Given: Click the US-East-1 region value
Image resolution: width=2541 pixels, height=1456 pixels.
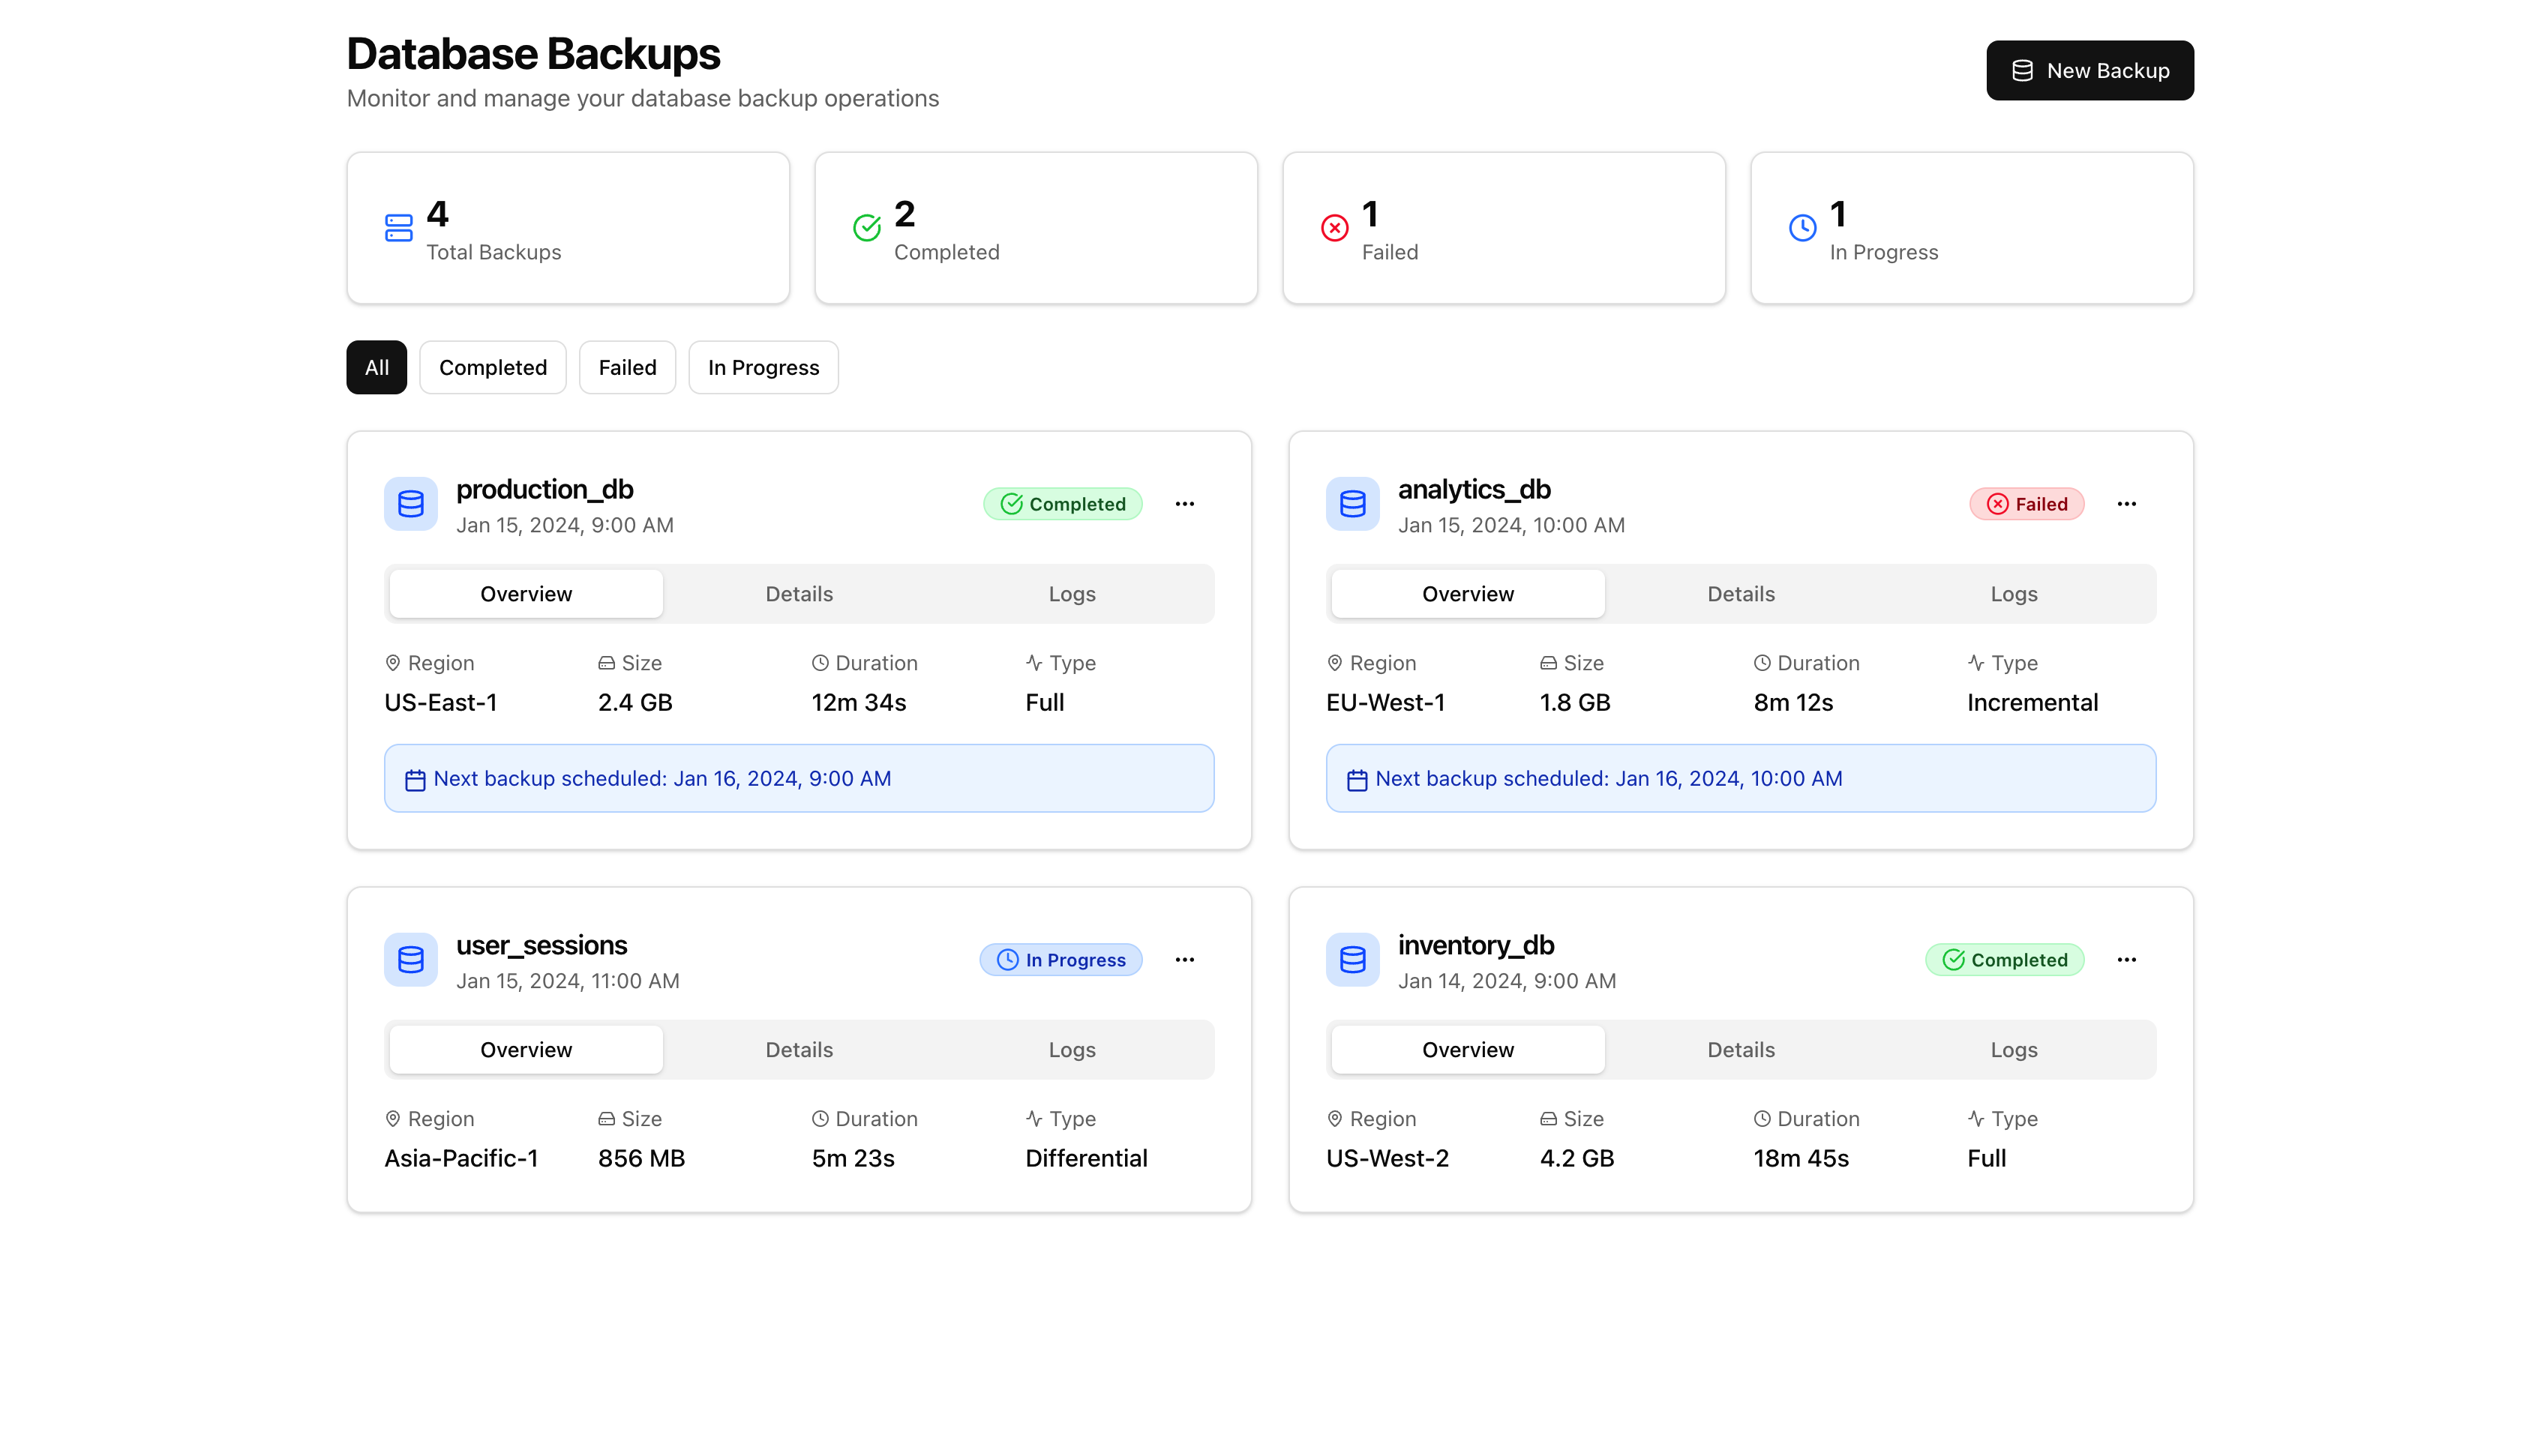Looking at the screenshot, I should click(x=441, y=703).
